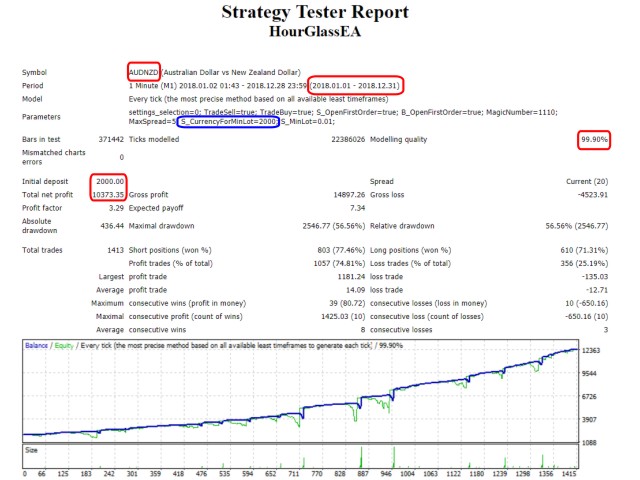Screen dimensions: 640x480
Task: Click the 'Parameters' row label
Action: (41, 117)
